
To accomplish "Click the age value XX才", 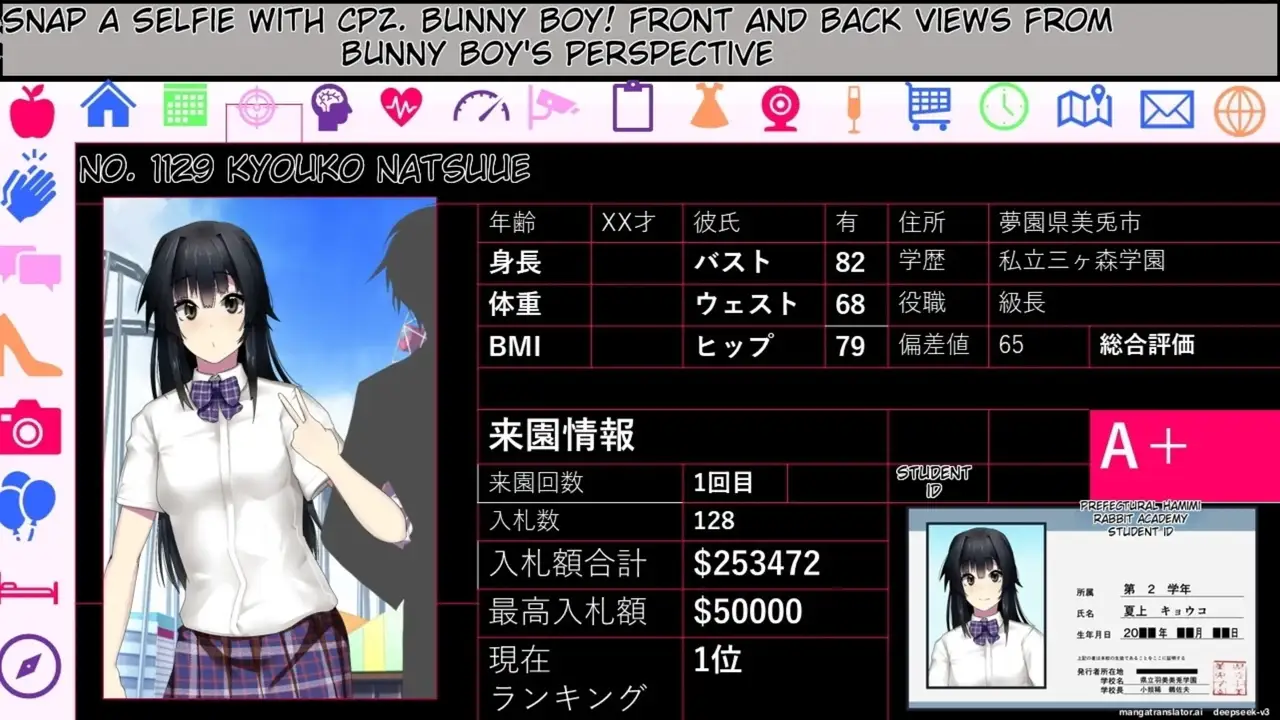I will 628,222.
